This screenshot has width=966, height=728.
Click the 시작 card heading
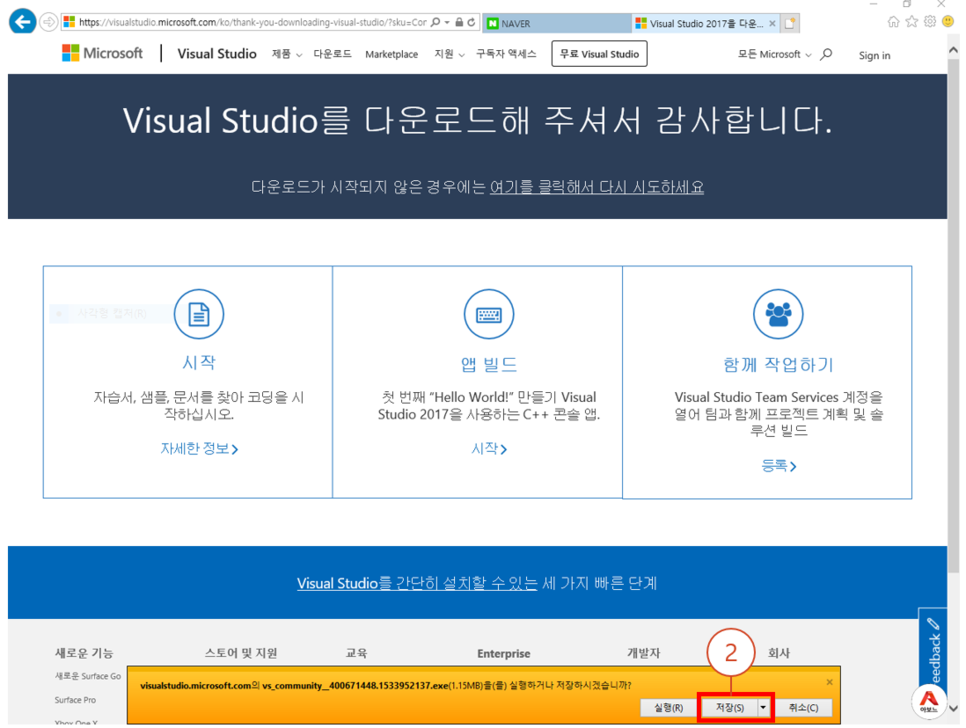pyautogui.click(x=198, y=362)
